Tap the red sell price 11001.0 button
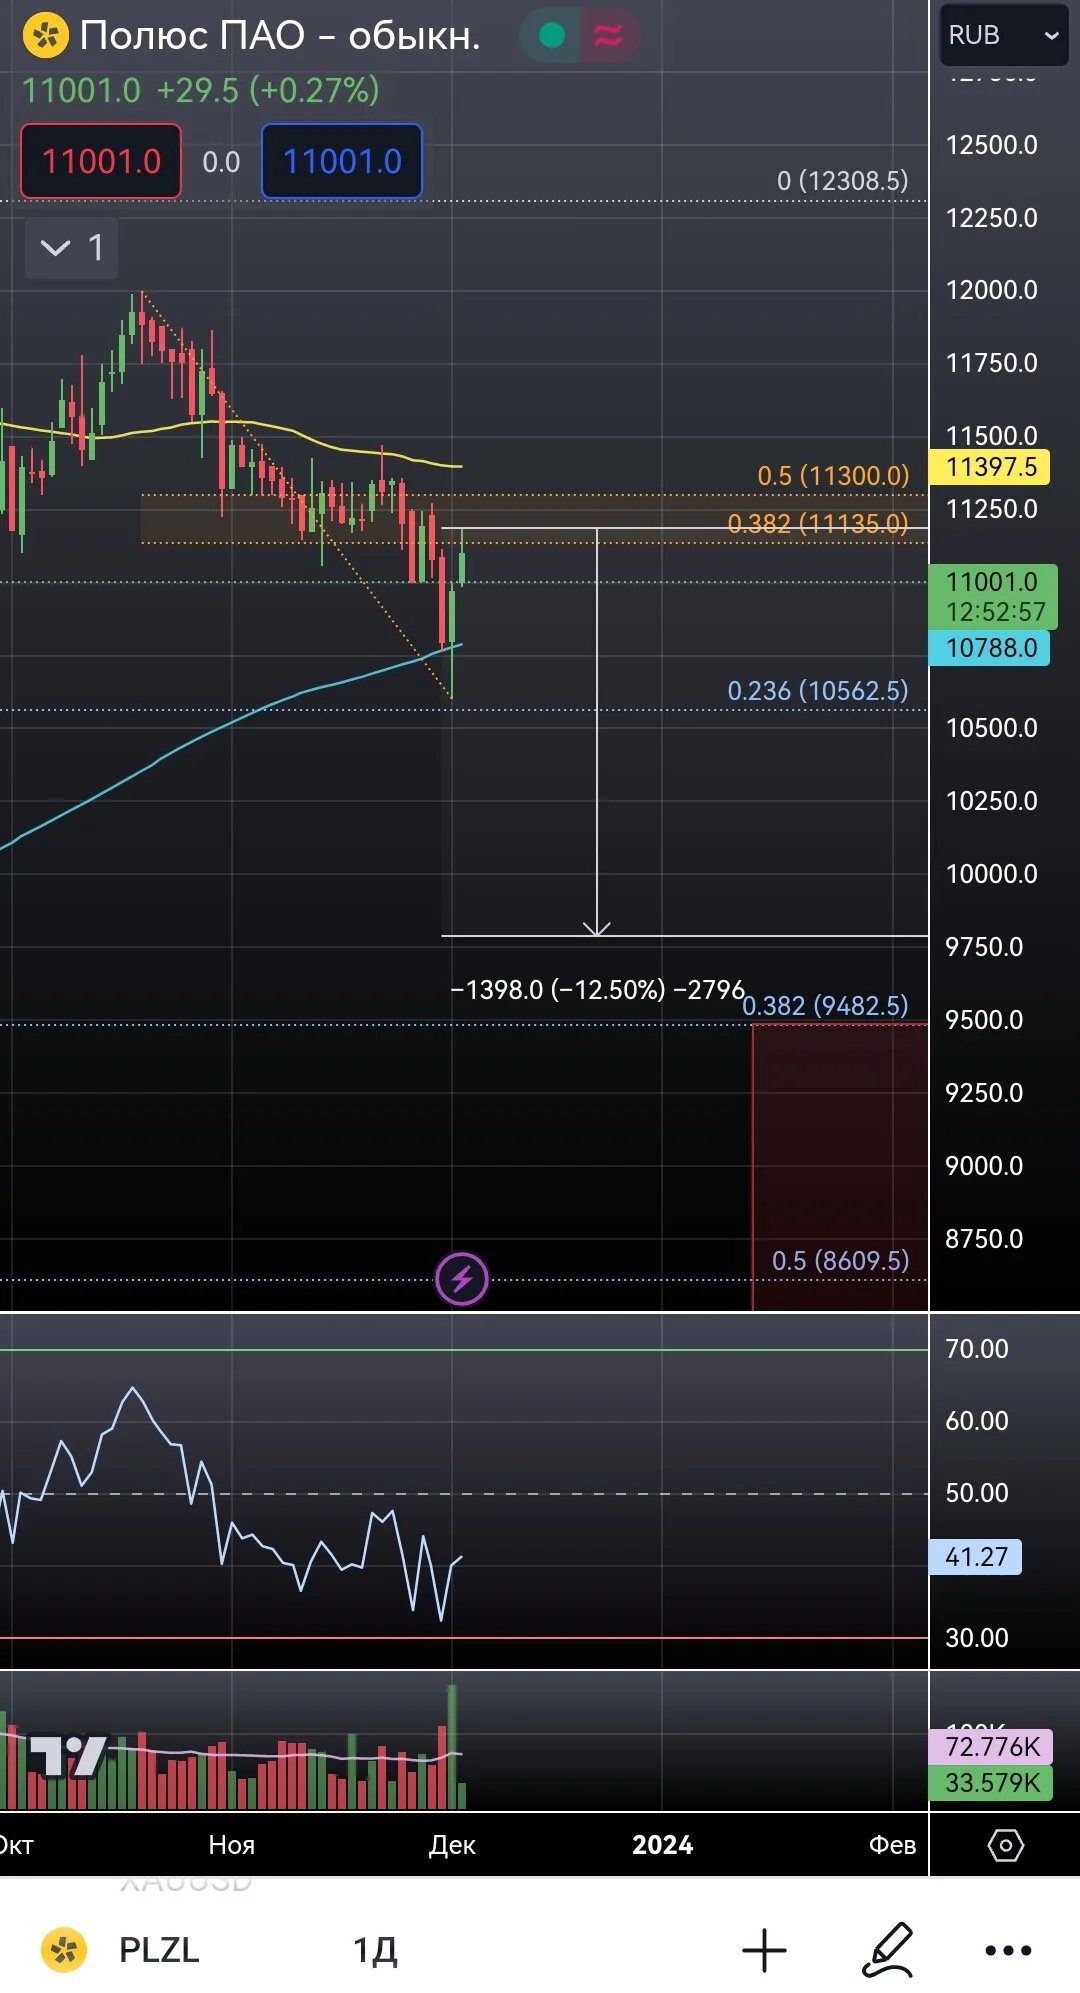 click(x=101, y=161)
